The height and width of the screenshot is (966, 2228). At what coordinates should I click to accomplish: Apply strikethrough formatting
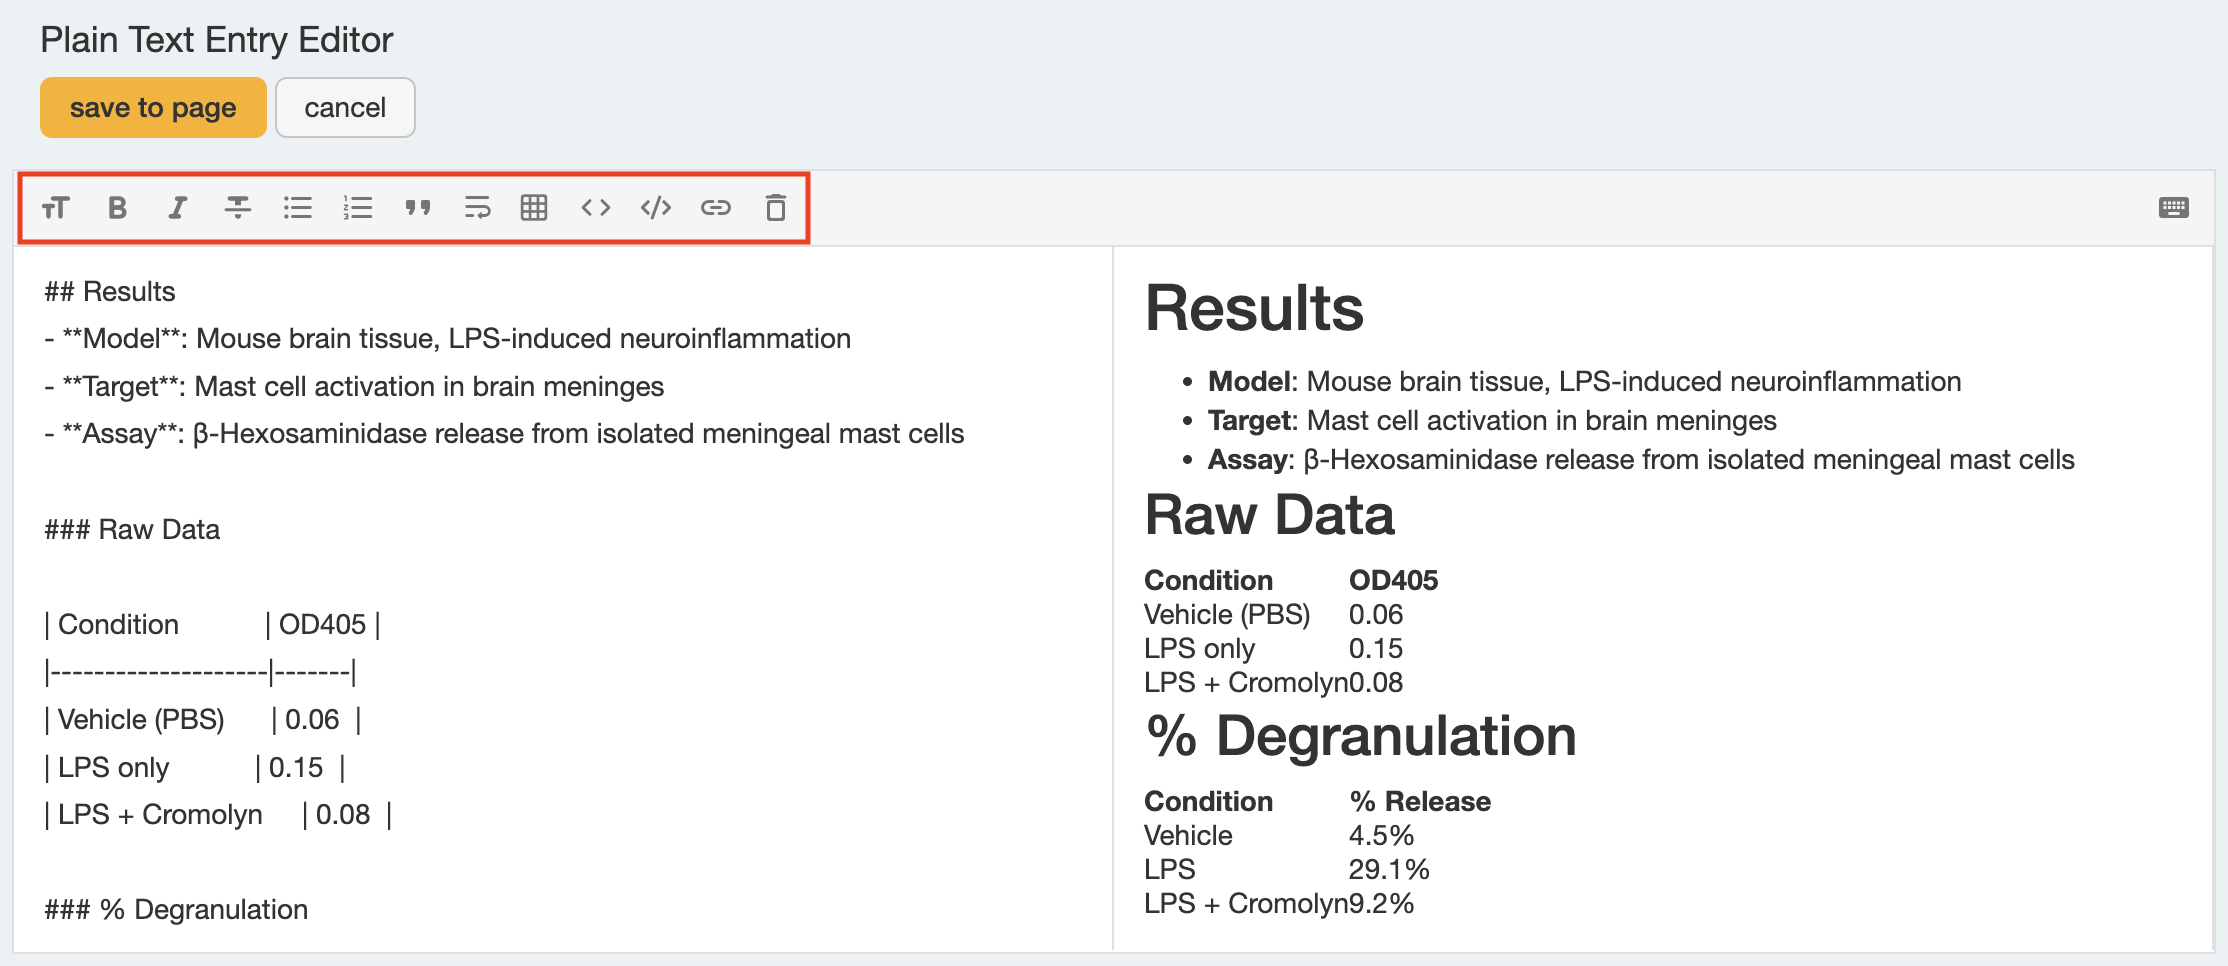tap(237, 208)
